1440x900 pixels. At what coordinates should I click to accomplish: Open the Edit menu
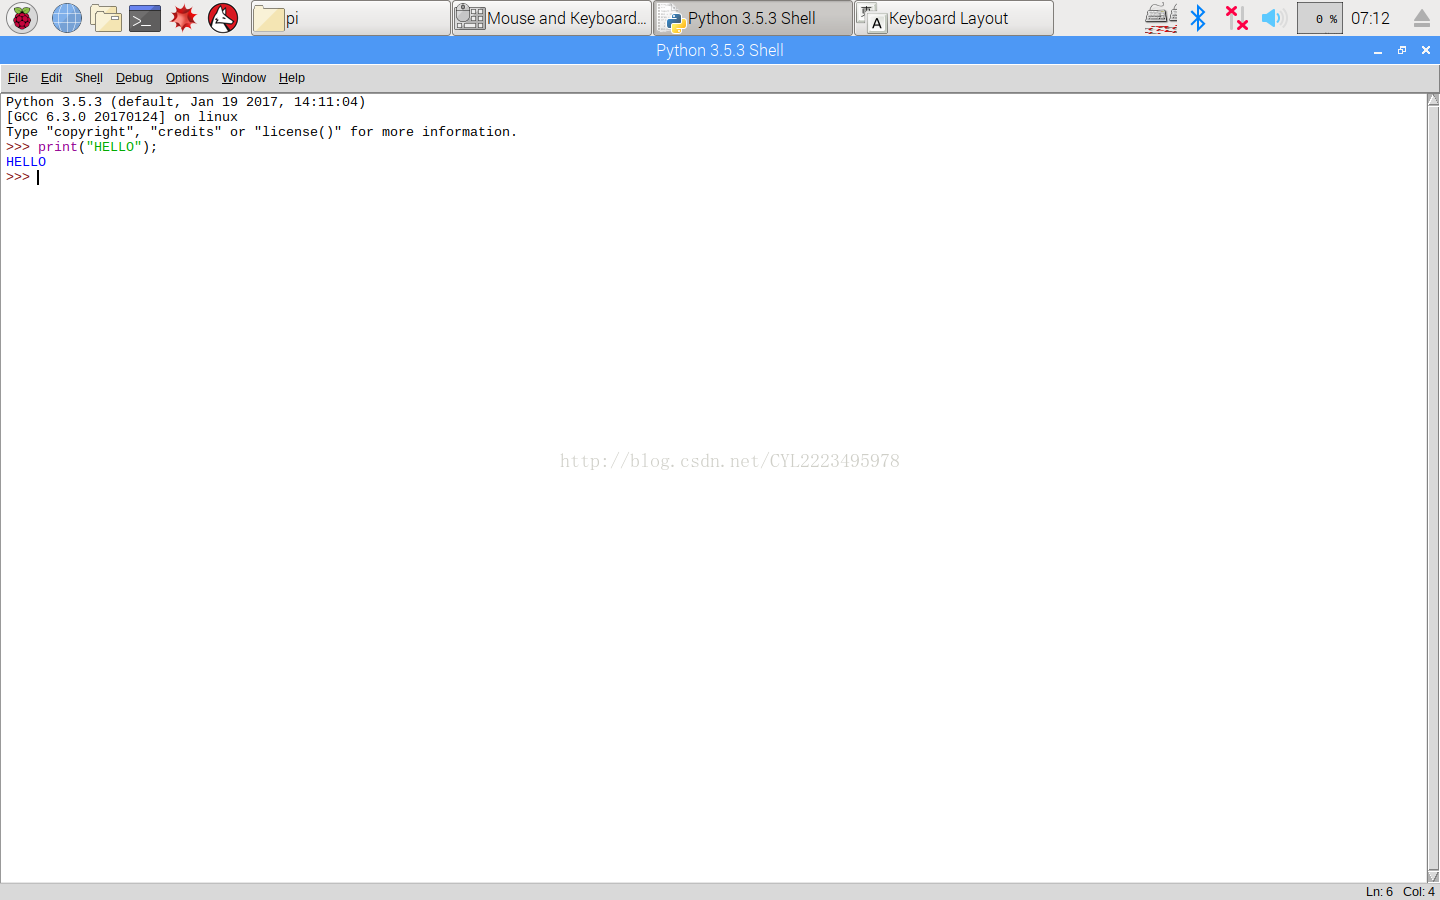coord(51,78)
